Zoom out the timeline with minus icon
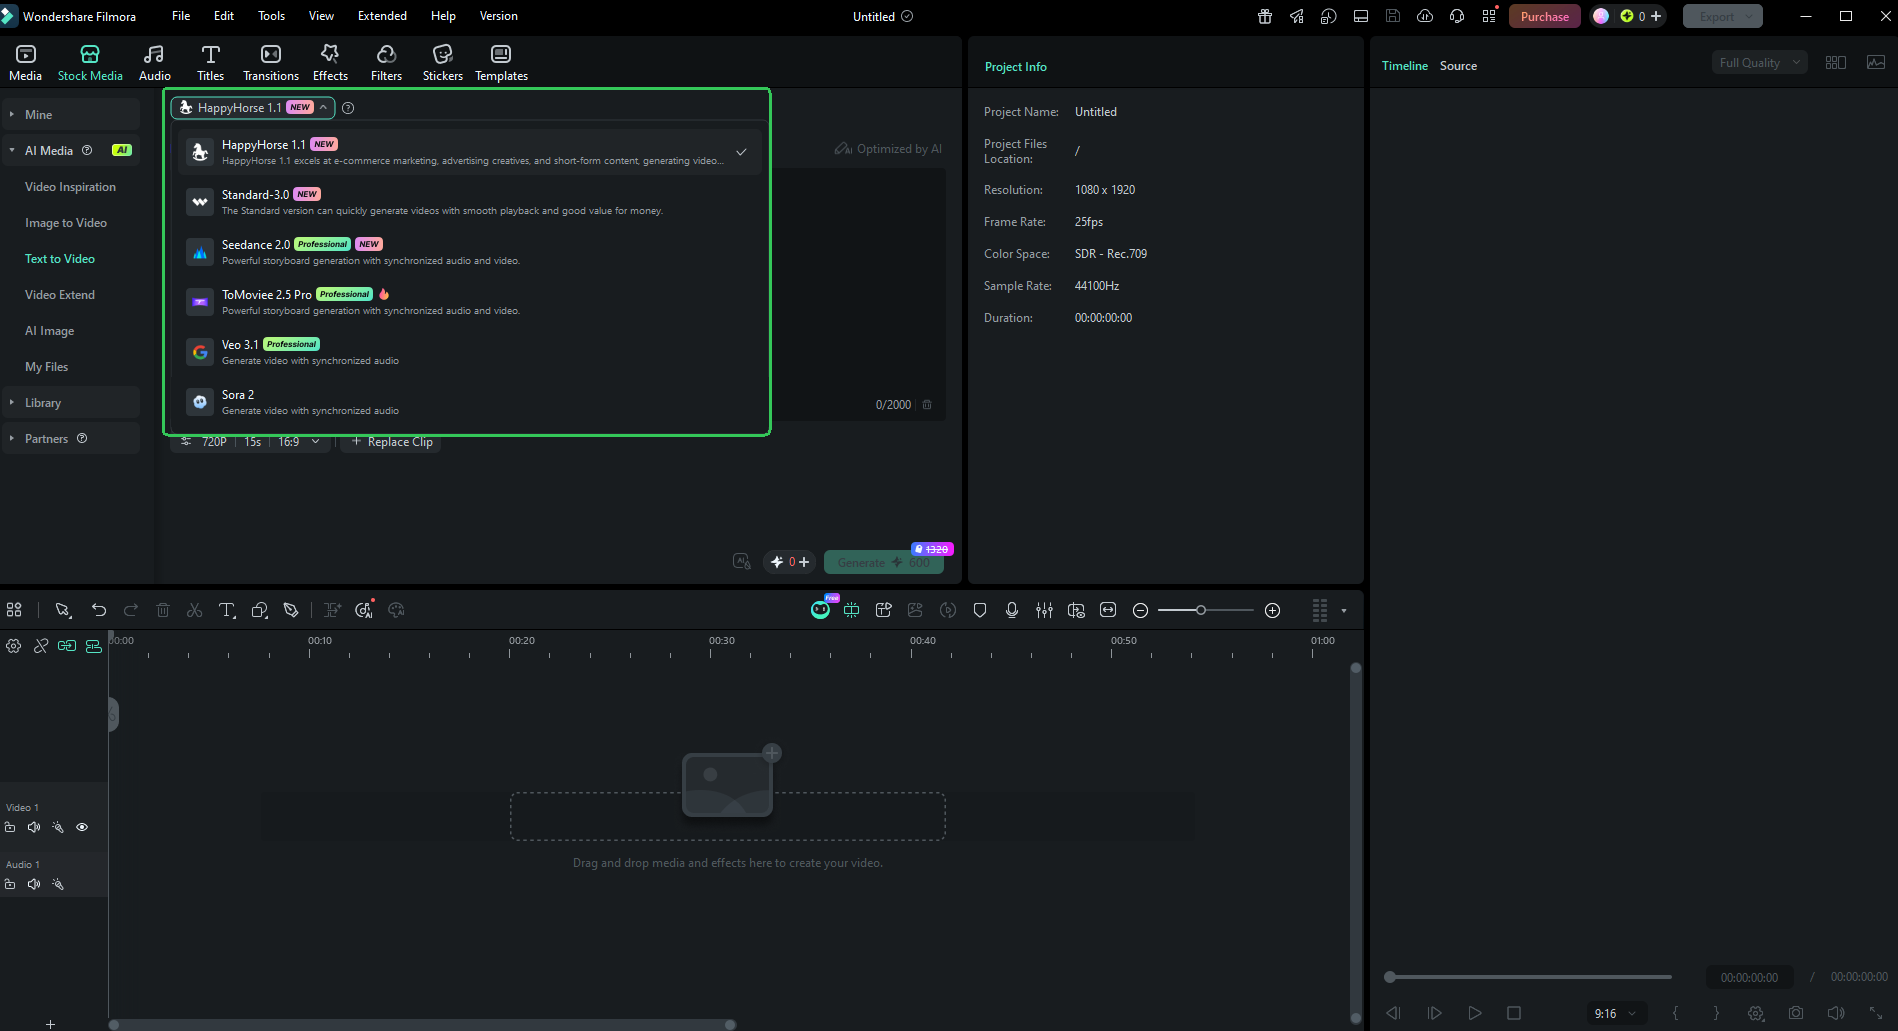This screenshot has height=1031, width=1898. 1140,610
